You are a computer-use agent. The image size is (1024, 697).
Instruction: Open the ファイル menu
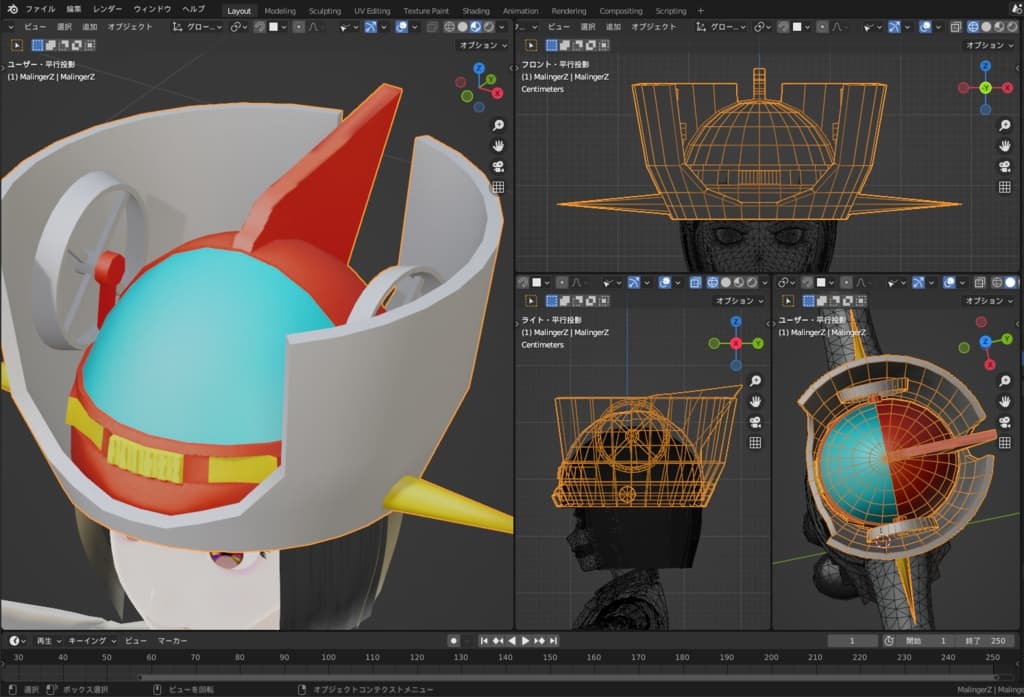40,10
